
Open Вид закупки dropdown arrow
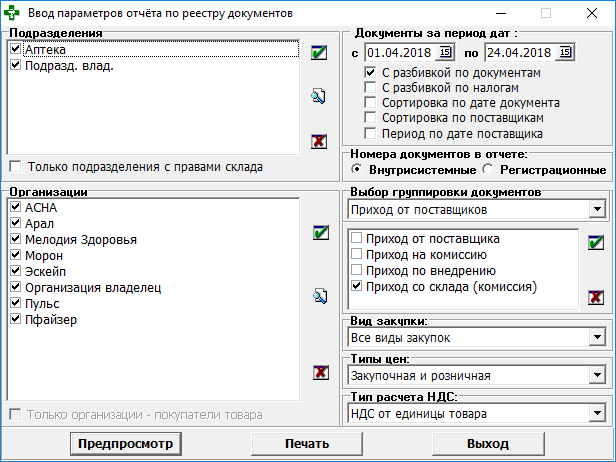click(597, 337)
